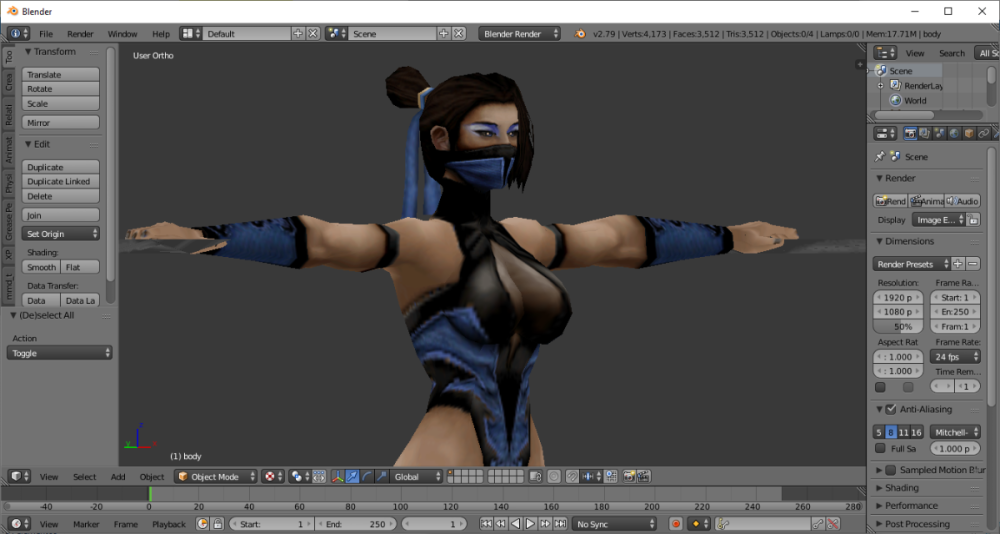
Task: Open the Global transform orientation dropdown
Action: point(417,477)
